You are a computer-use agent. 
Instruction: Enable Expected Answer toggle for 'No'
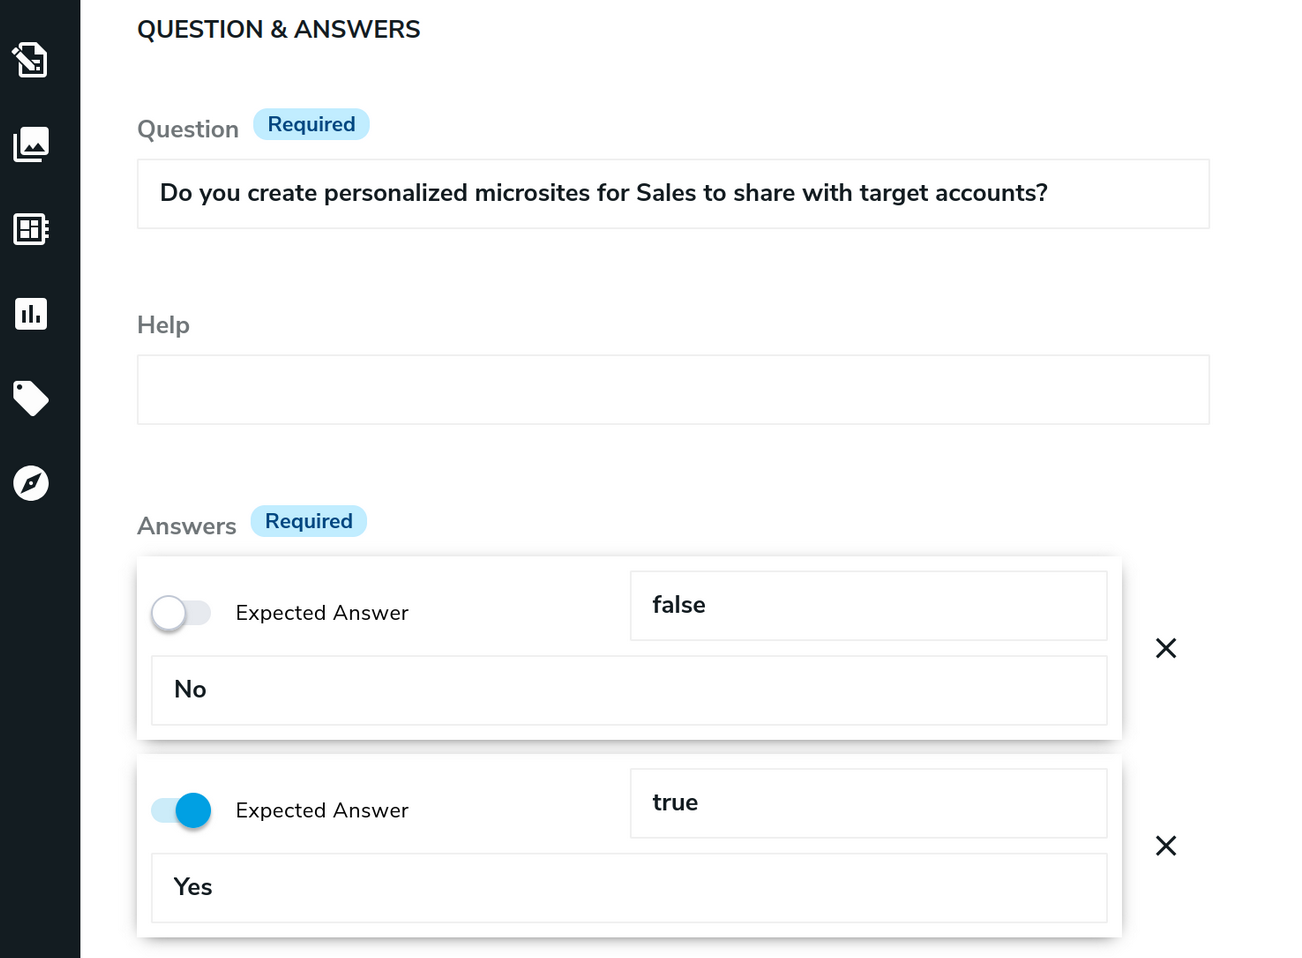pos(181,613)
